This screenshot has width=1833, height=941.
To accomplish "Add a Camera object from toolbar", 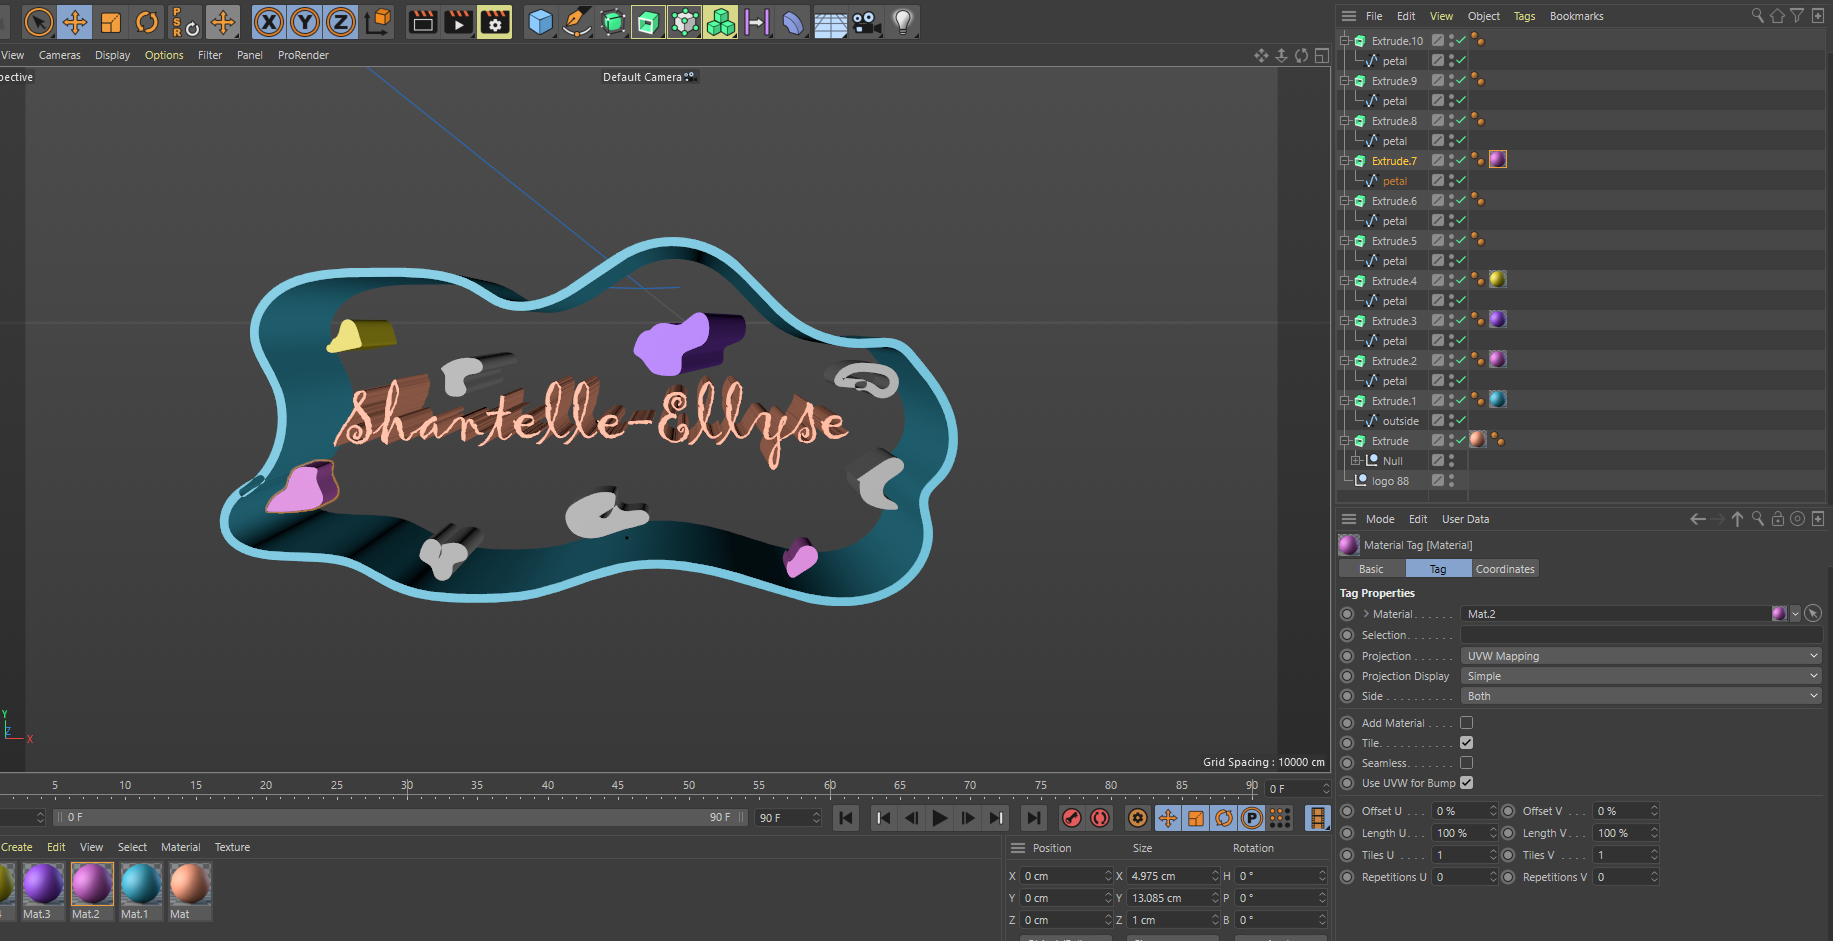I will (866, 22).
